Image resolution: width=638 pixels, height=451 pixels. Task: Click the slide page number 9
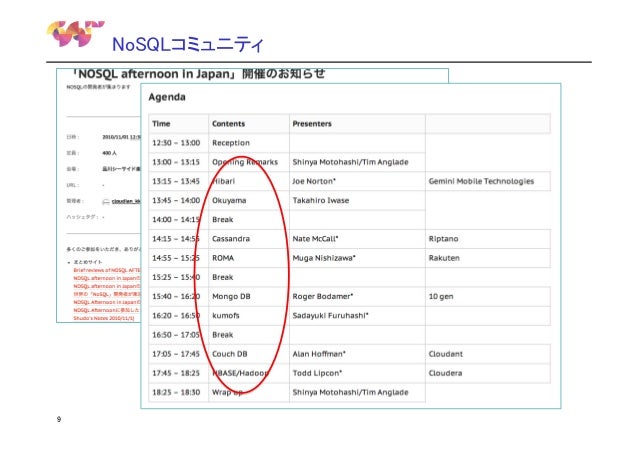(x=59, y=419)
